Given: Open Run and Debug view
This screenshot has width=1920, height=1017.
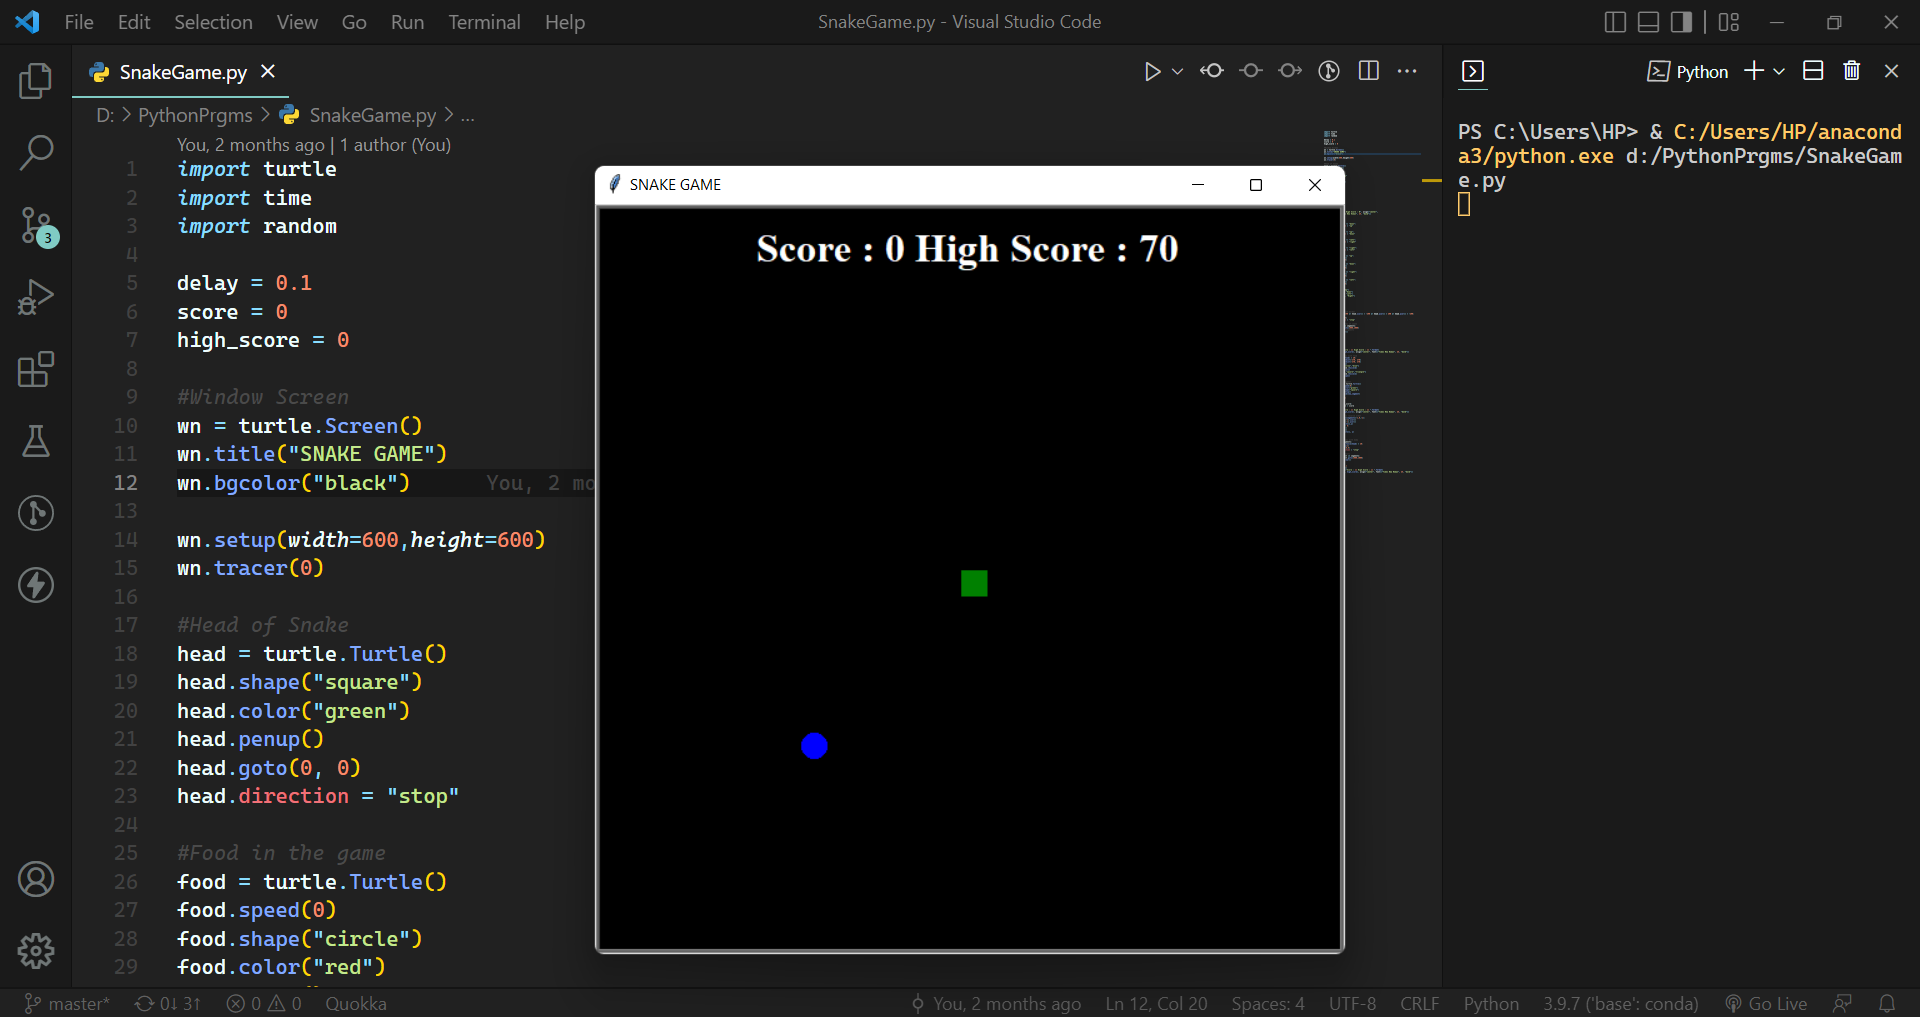Looking at the screenshot, I should click(36, 297).
